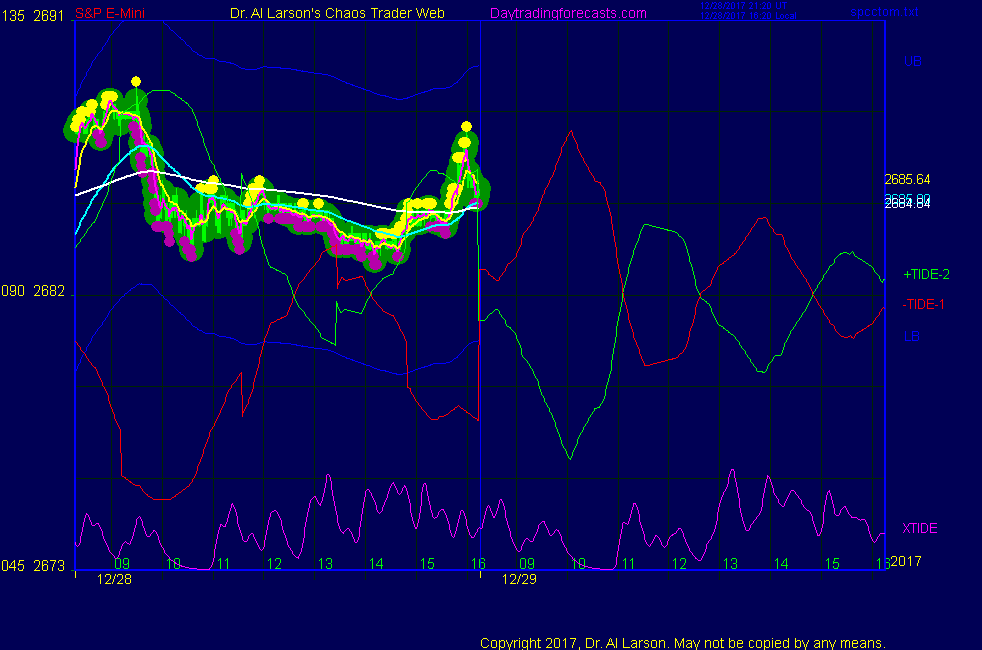
Task: Click the '090 2682' price axis label
Action: click(x=33, y=291)
